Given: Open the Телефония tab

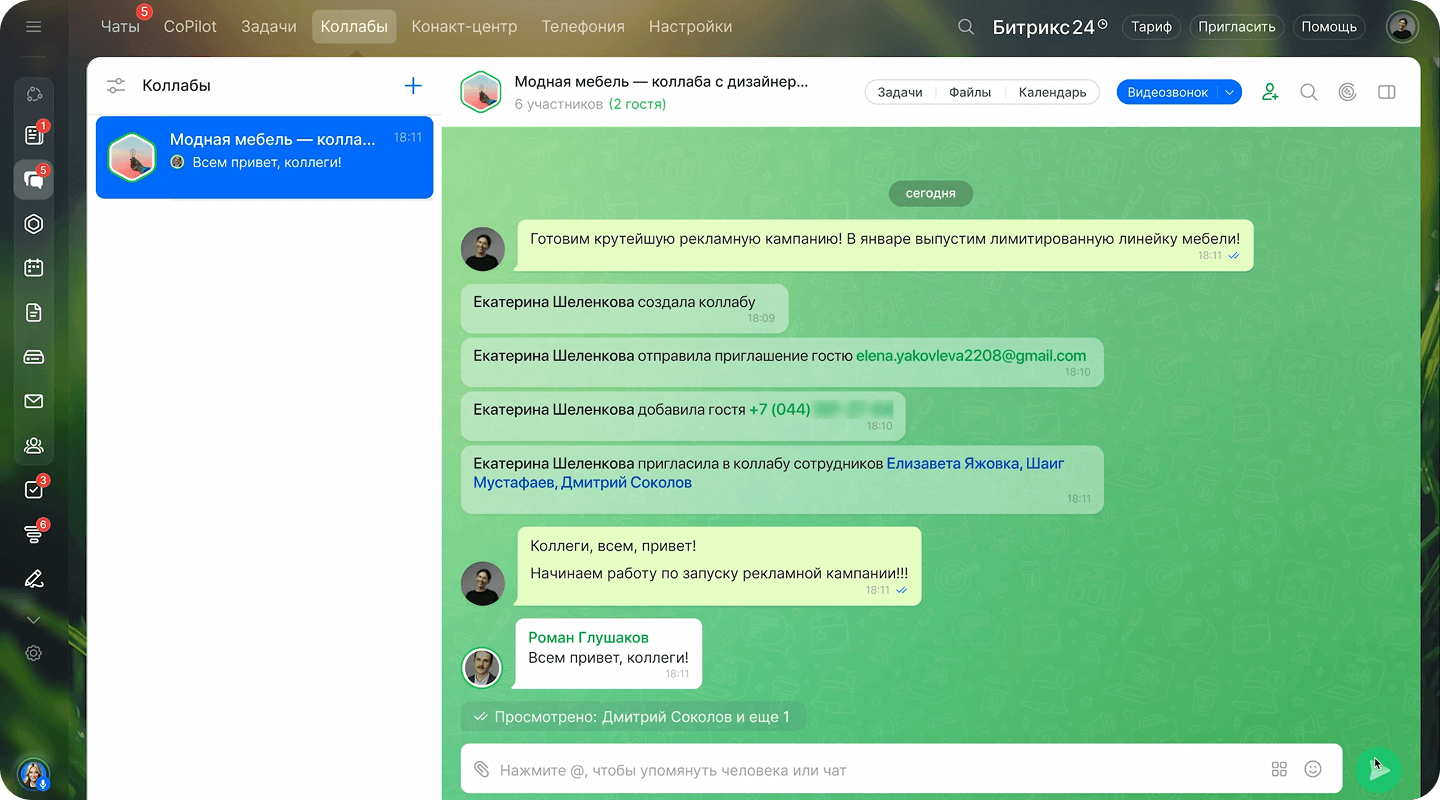Looking at the screenshot, I should point(583,27).
